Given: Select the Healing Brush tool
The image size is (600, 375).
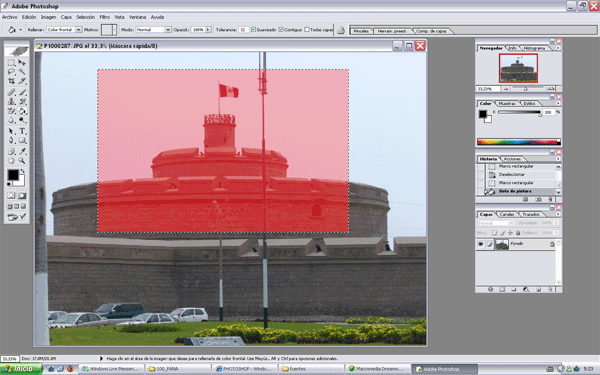Looking at the screenshot, I should [11, 92].
